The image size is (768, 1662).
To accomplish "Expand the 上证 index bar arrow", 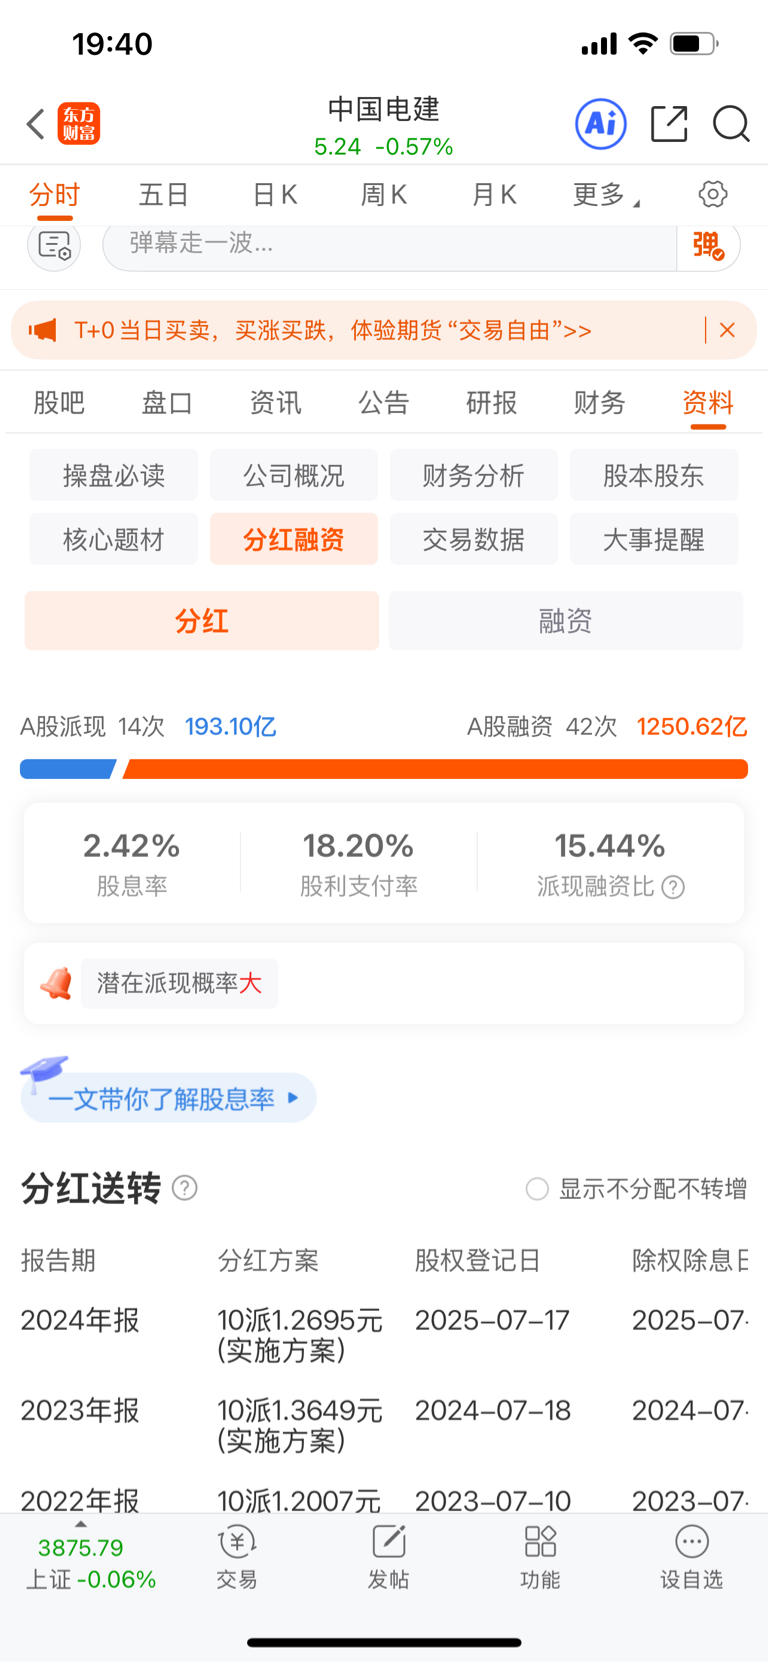I will click(81, 1524).
